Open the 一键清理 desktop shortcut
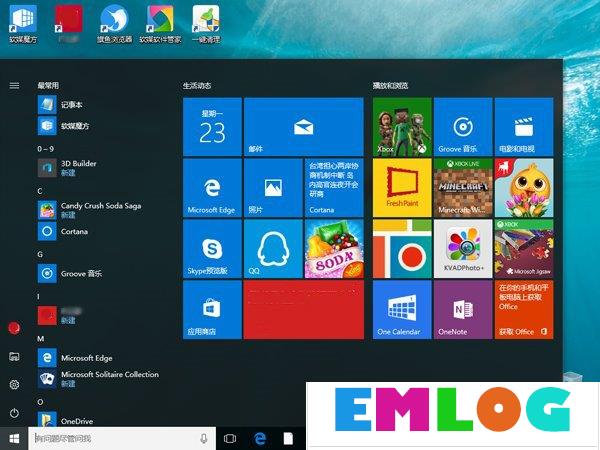 [x=206, y=23]
